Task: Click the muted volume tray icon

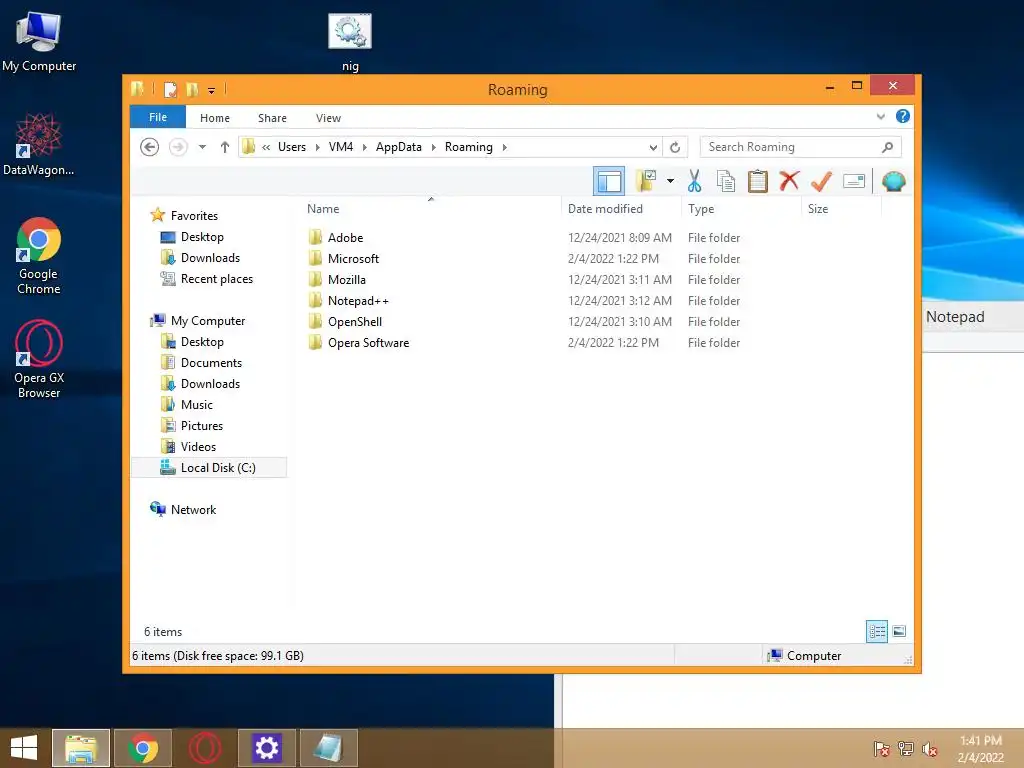Action: click(x=929, y=749)
